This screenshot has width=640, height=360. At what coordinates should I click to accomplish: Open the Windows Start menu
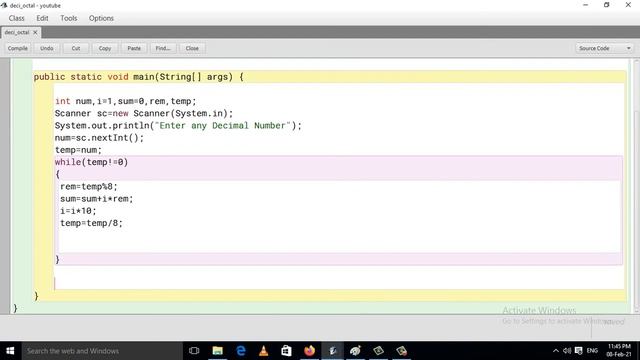coord(10,351)
